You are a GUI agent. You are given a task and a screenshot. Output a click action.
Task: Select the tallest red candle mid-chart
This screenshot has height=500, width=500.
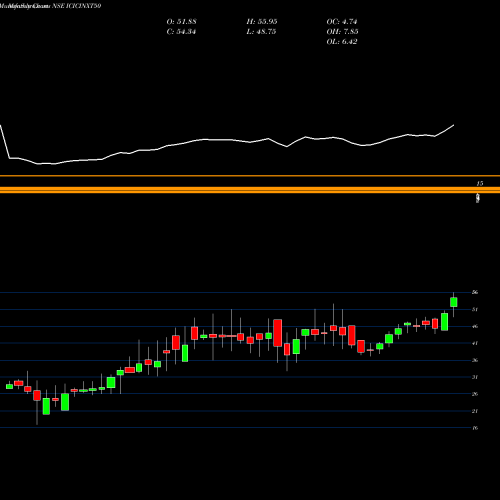tap(278, 333)
